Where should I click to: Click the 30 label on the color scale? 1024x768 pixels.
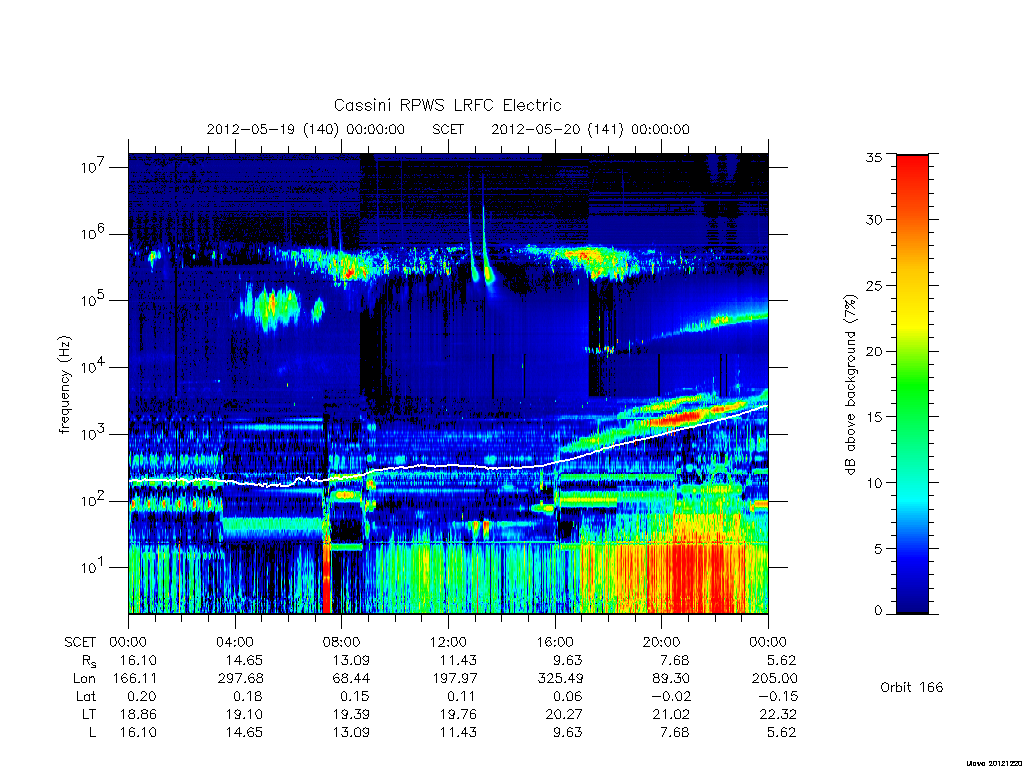[874, 219]
